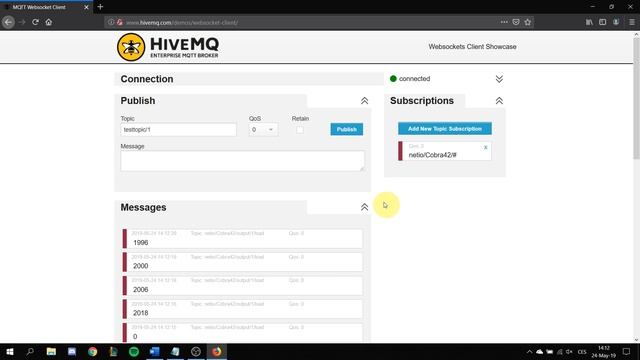Collapse the Publish panel chevron
Screen dimensions: 640x360
(x=364, y=101)
